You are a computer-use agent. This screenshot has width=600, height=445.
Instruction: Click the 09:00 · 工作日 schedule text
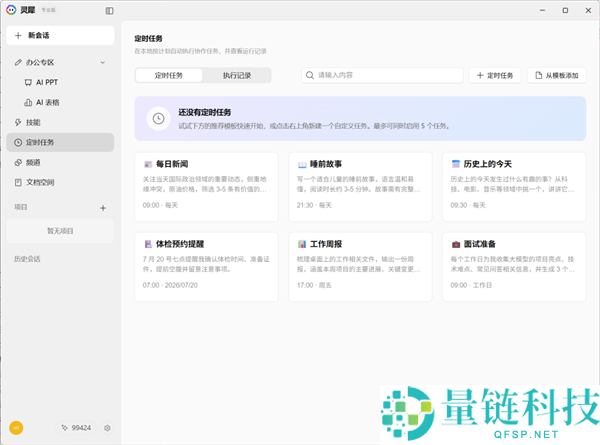pos(471,285)
